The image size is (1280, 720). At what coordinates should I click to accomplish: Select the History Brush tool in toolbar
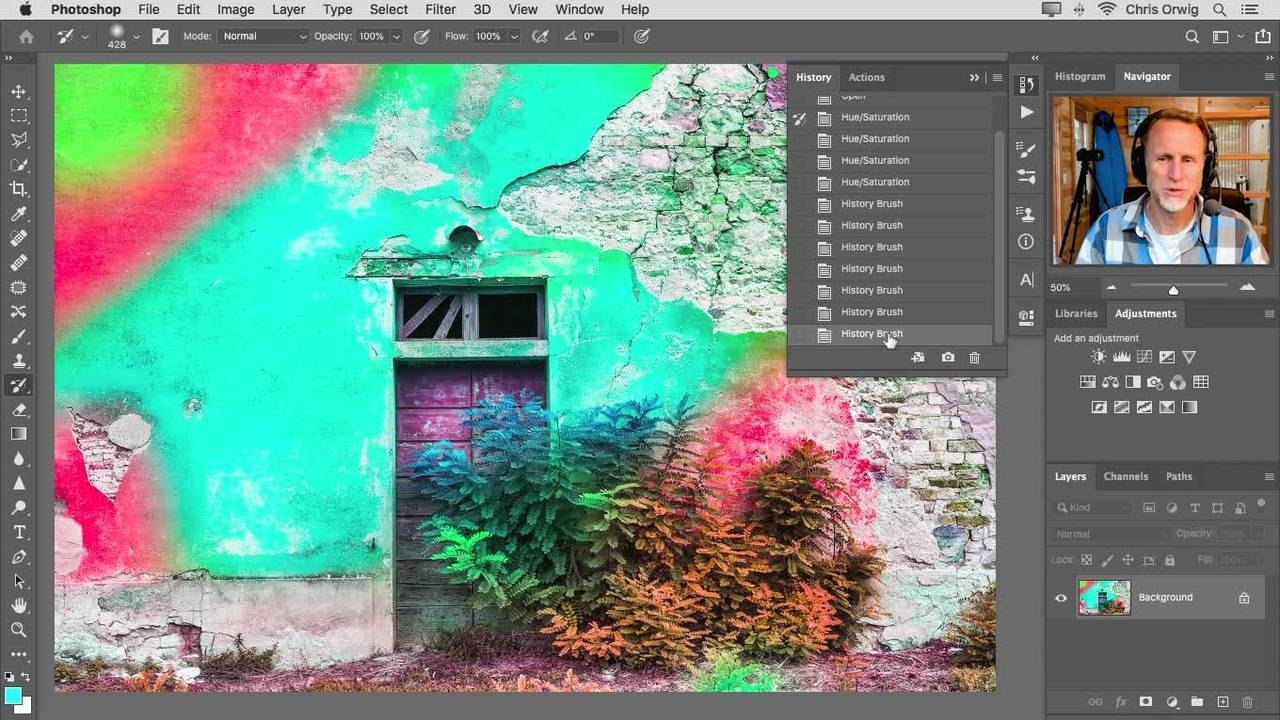[x=19, y=385]
